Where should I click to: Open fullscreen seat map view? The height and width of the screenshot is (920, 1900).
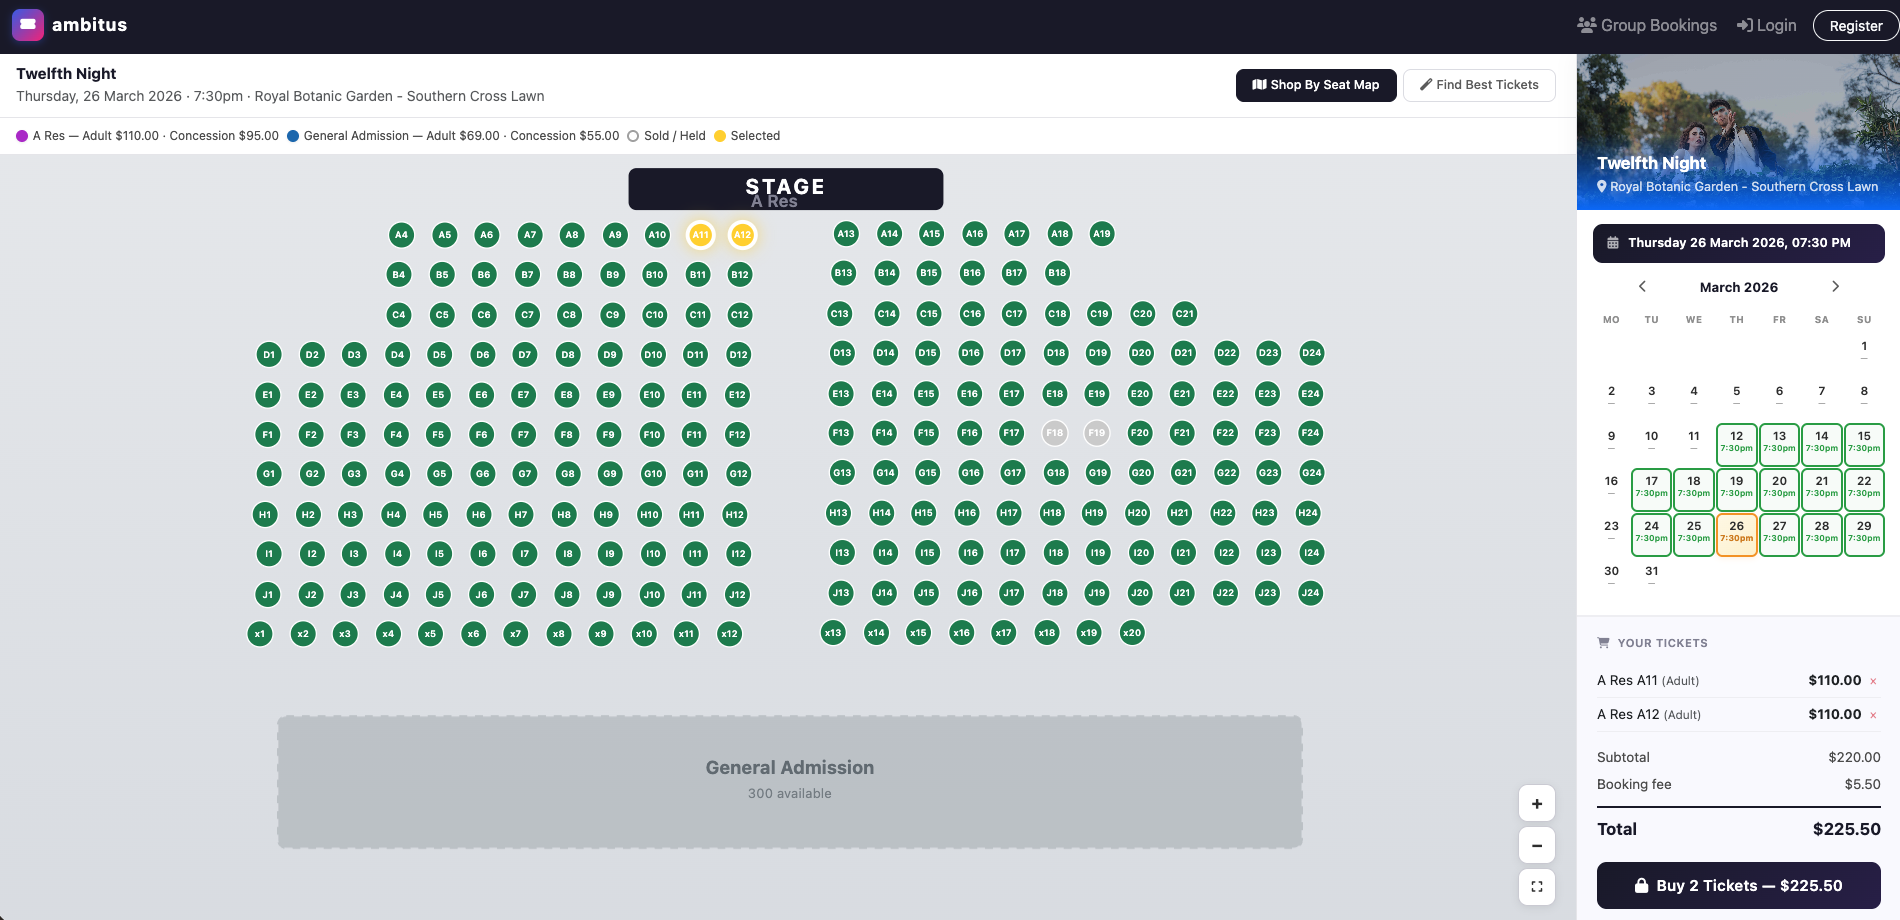click(1537, 886)
